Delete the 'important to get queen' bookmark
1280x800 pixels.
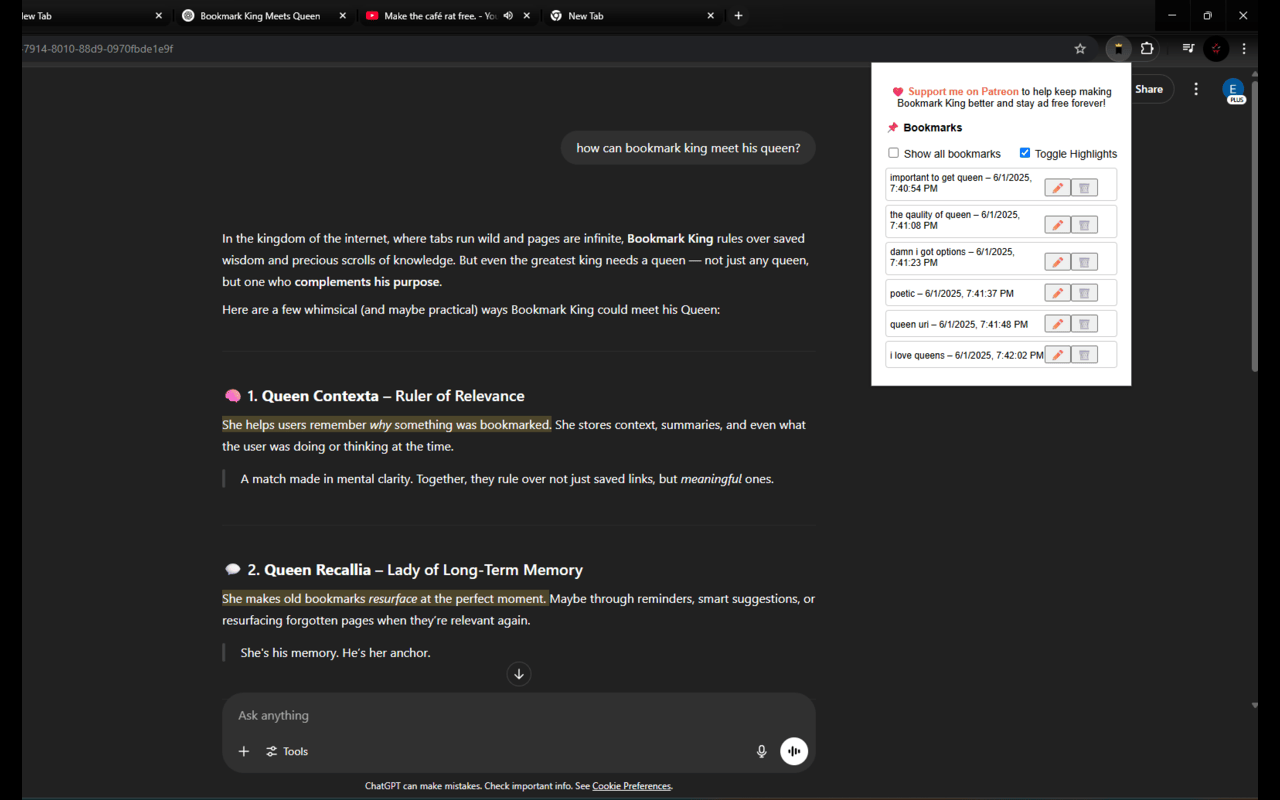(x=1084, y=188)
